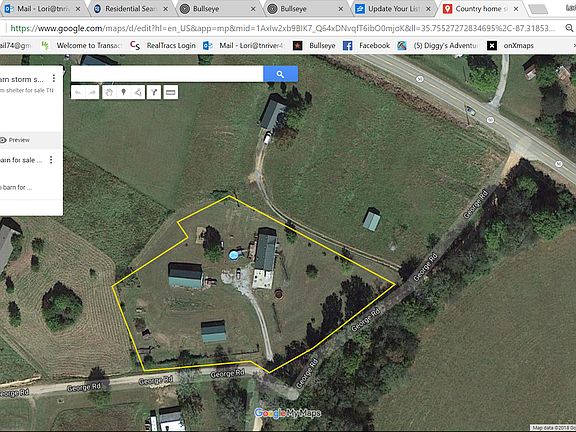Switch to the Update Your Listing tab
Image resolution: width=576 pixels, height=432 pixels.
393,9
